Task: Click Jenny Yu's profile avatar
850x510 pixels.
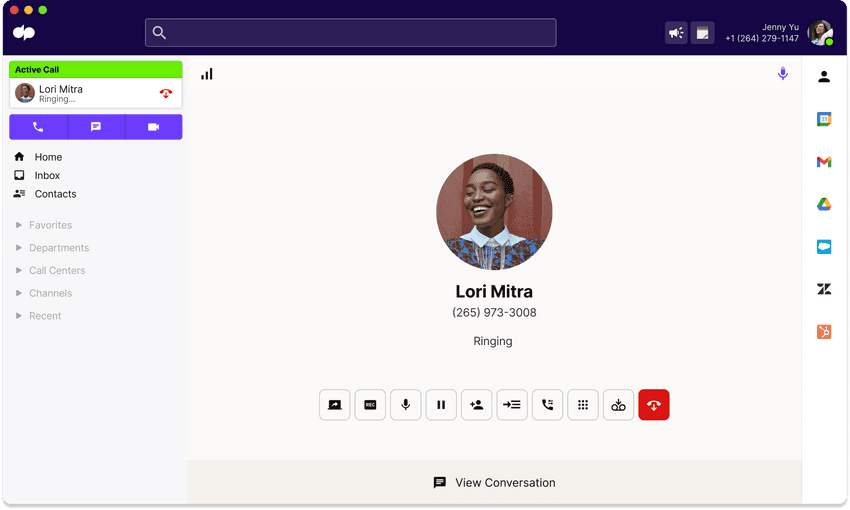Action: click(820, 33)
